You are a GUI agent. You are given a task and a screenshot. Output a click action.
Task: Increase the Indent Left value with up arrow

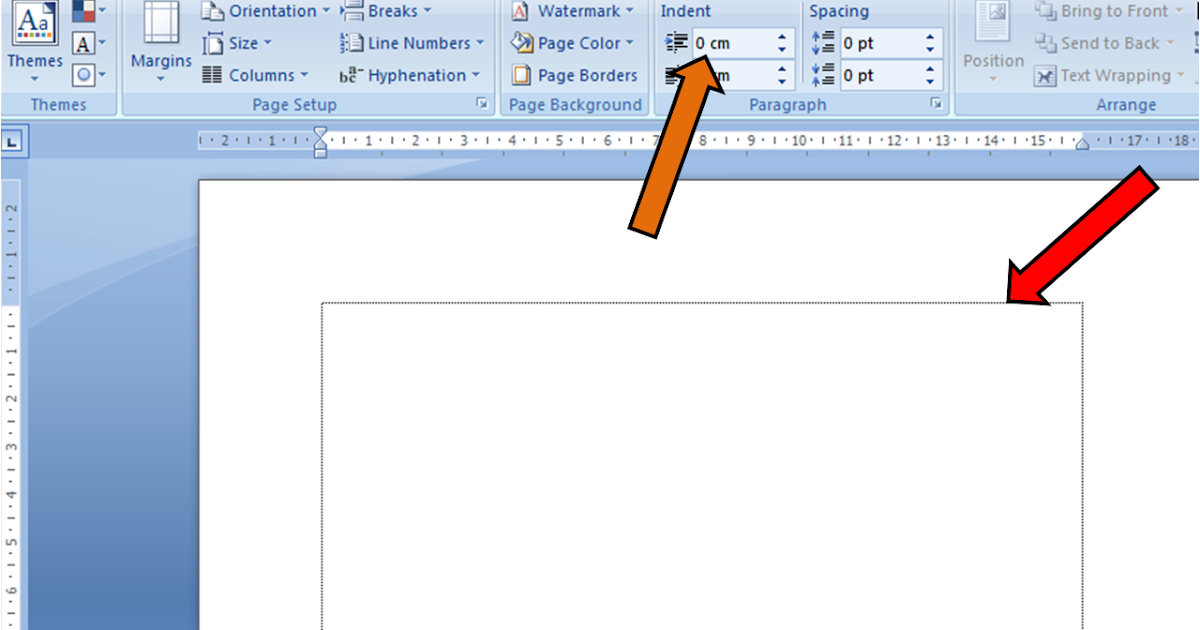[x=781, y=38]
